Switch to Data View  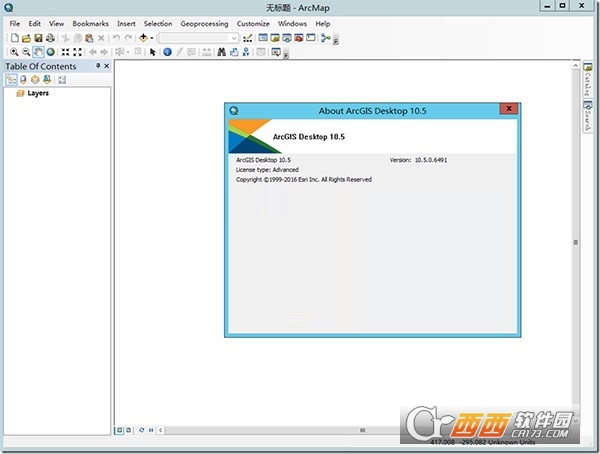point(119,430)
